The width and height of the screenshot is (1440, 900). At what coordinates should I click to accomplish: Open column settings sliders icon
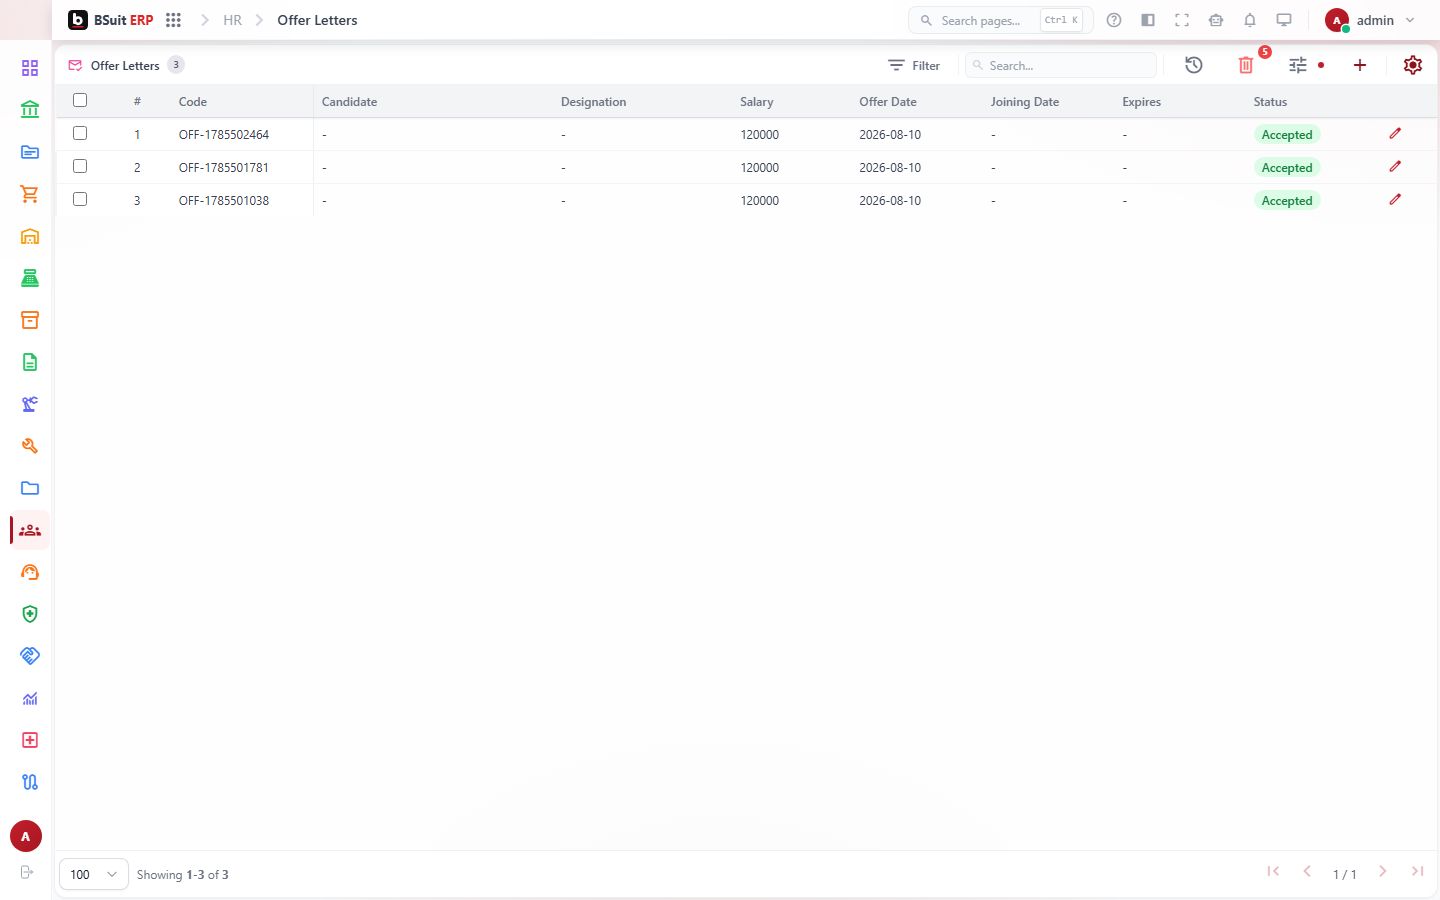(1298, 65)
